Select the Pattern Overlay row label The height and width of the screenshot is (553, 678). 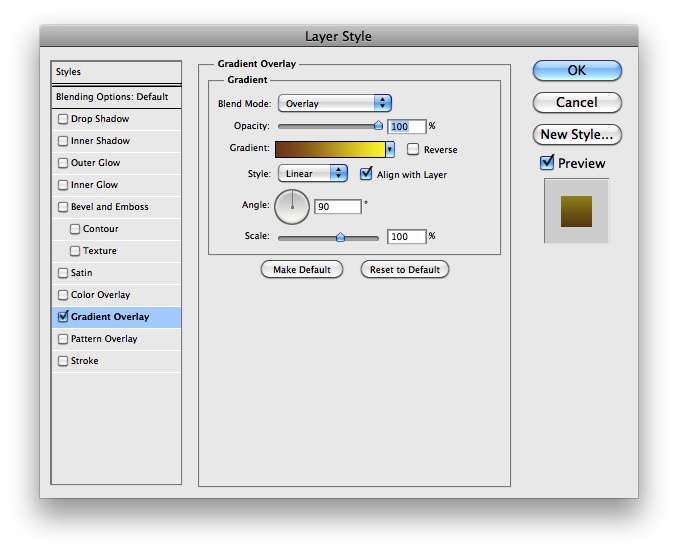(x=104, y=339)
